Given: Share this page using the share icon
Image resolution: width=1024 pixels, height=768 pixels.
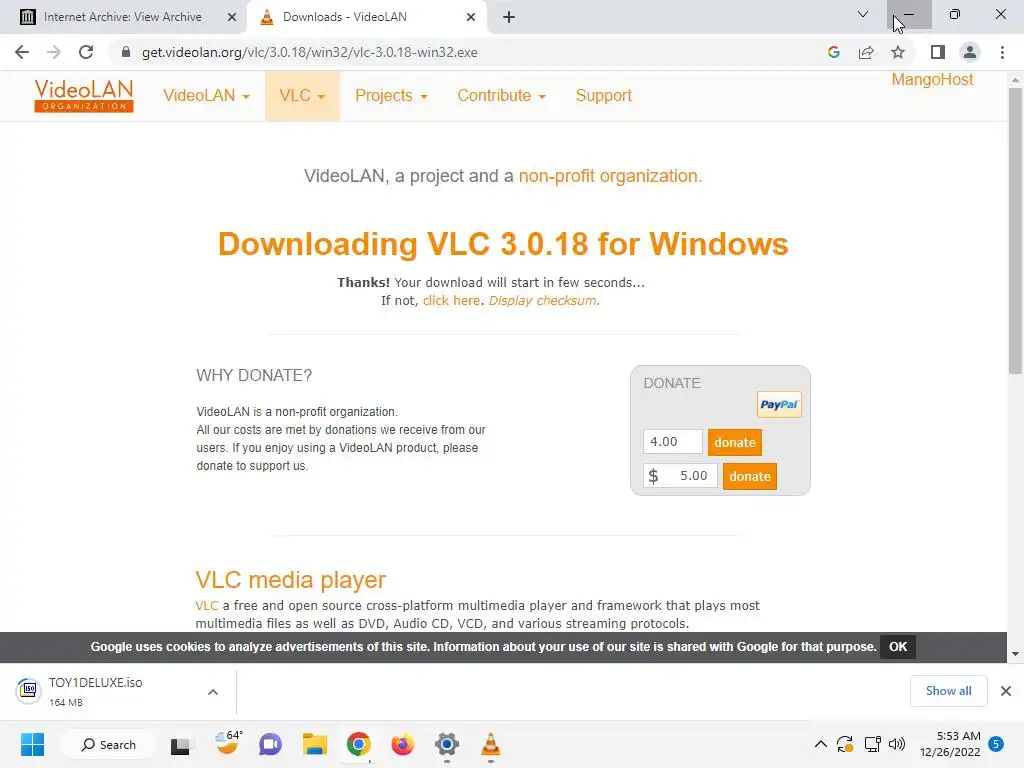Looking at the screenshot, I should pyautogui.click(x=866, y=52).
